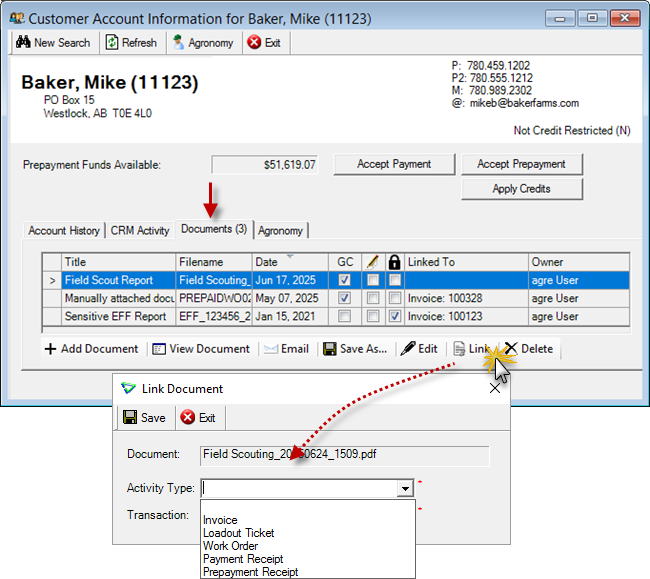
Task: Click the Link Document dialog logo icon
Action: [x=129, y=388]
